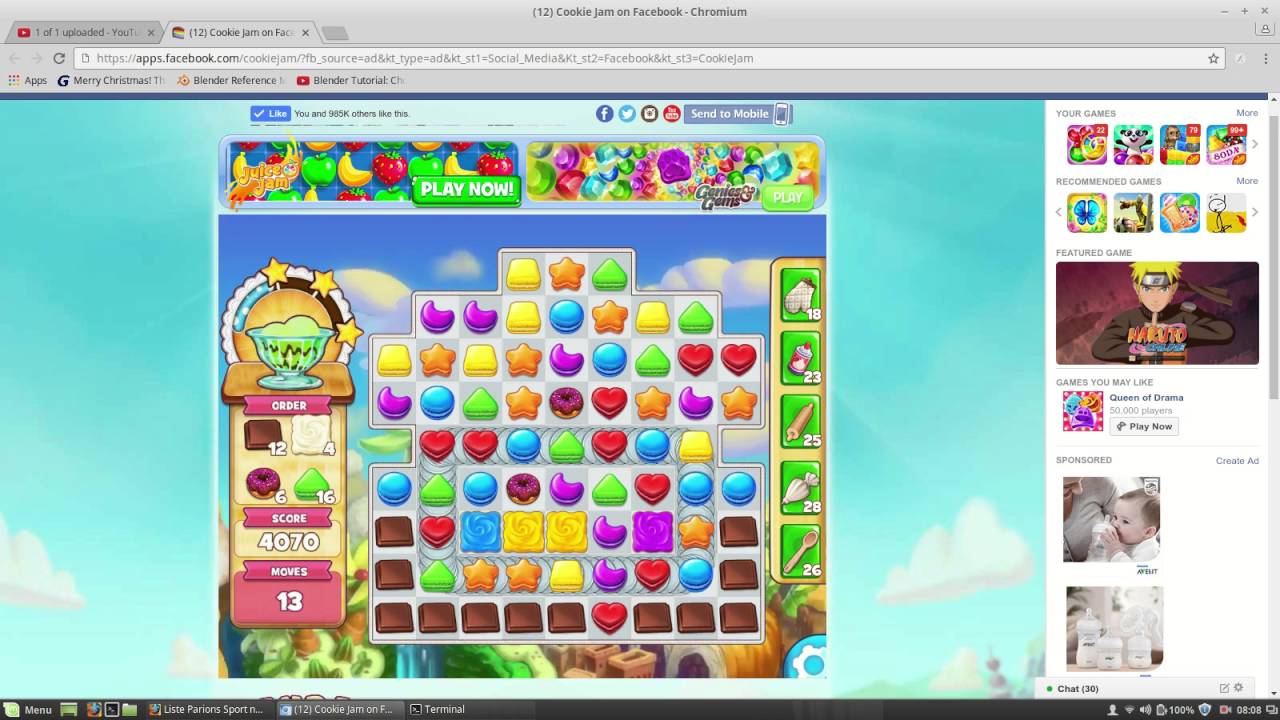
Task: Open the warrior-themed recommended game
Action: 1133,213
